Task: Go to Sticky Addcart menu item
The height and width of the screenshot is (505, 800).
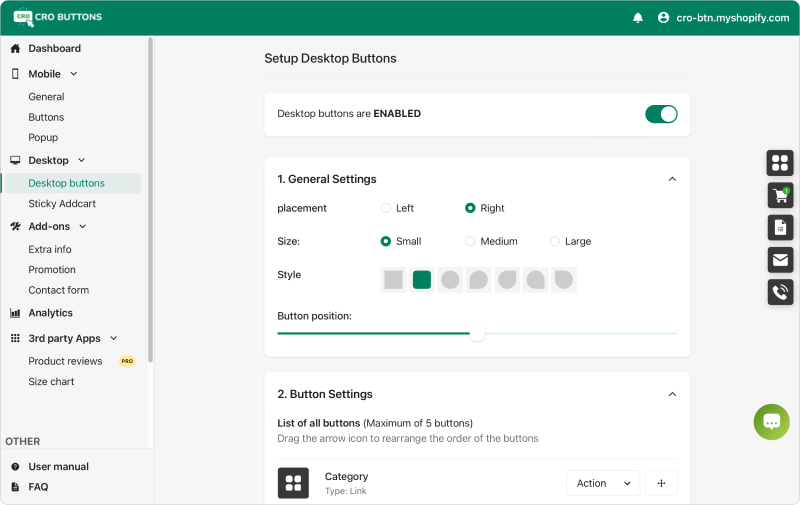Action: [x=62, y=203]
